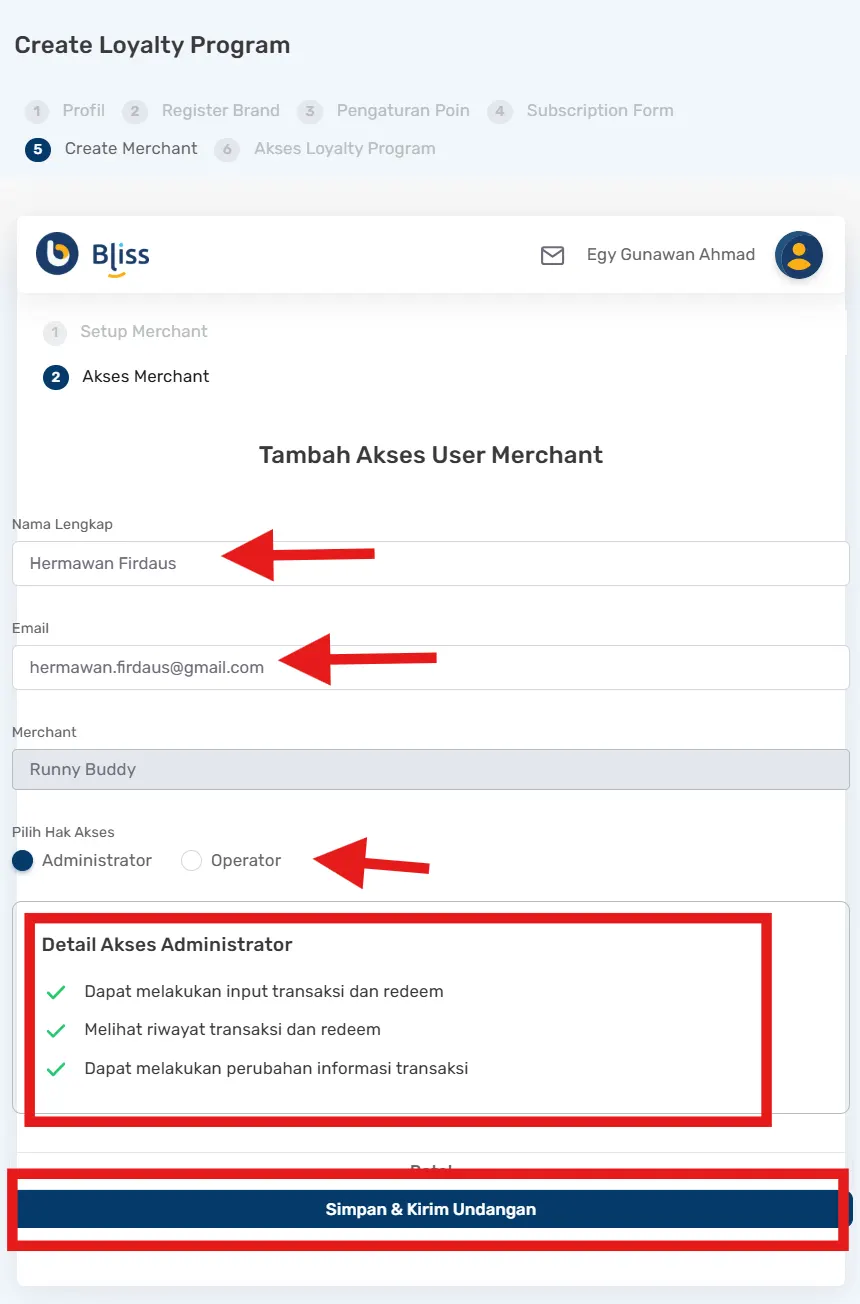Open Subscription Form step
This screenshot has width=860, height=1304.
click(599, 111)
